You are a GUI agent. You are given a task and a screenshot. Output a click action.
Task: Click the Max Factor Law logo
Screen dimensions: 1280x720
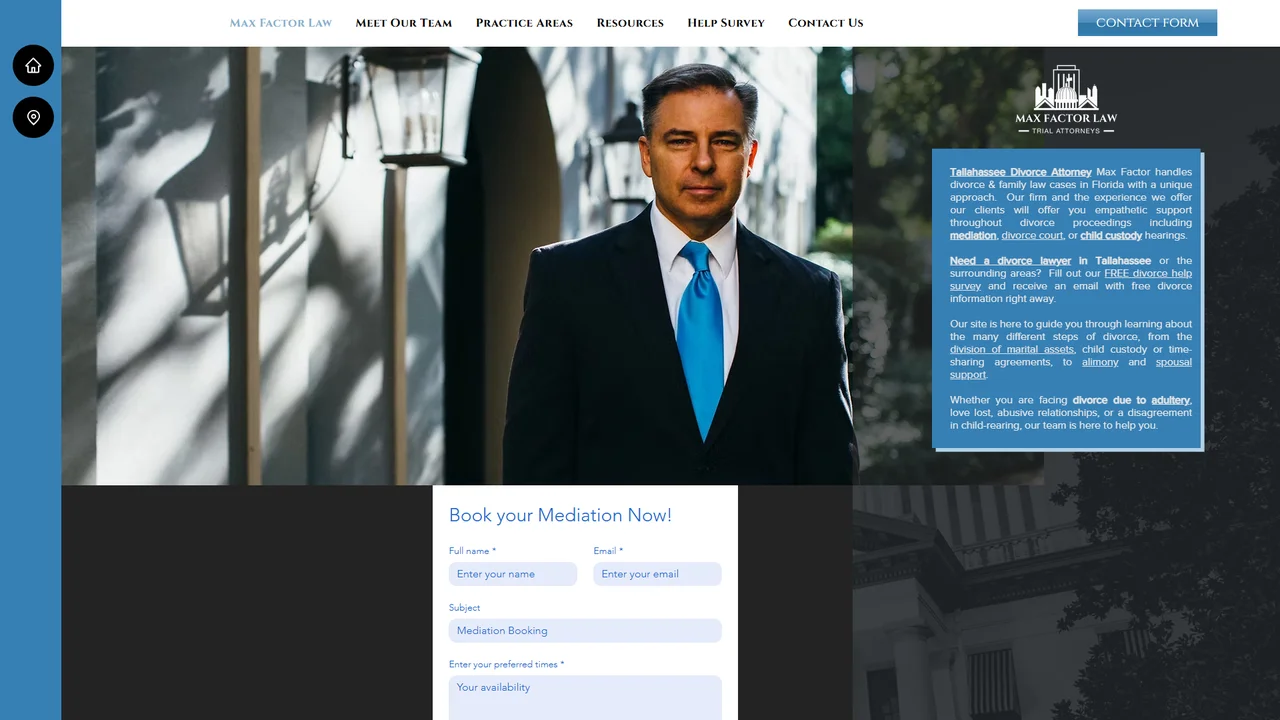pos(1066,100)
